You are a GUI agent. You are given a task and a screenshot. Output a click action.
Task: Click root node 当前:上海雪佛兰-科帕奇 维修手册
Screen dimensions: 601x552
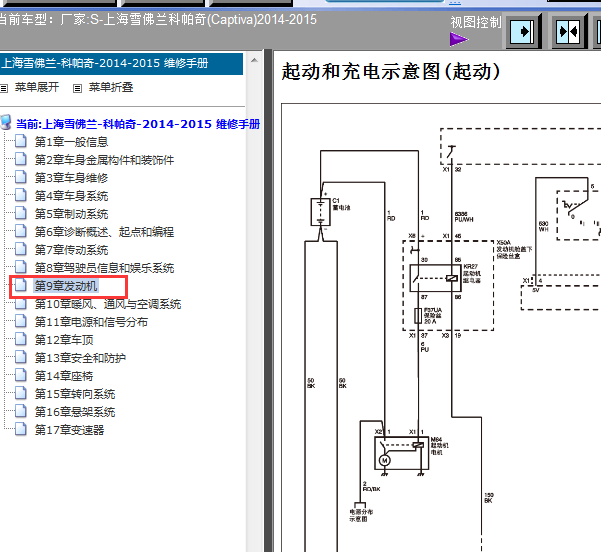pyautogui.click(x=138, y=124)
